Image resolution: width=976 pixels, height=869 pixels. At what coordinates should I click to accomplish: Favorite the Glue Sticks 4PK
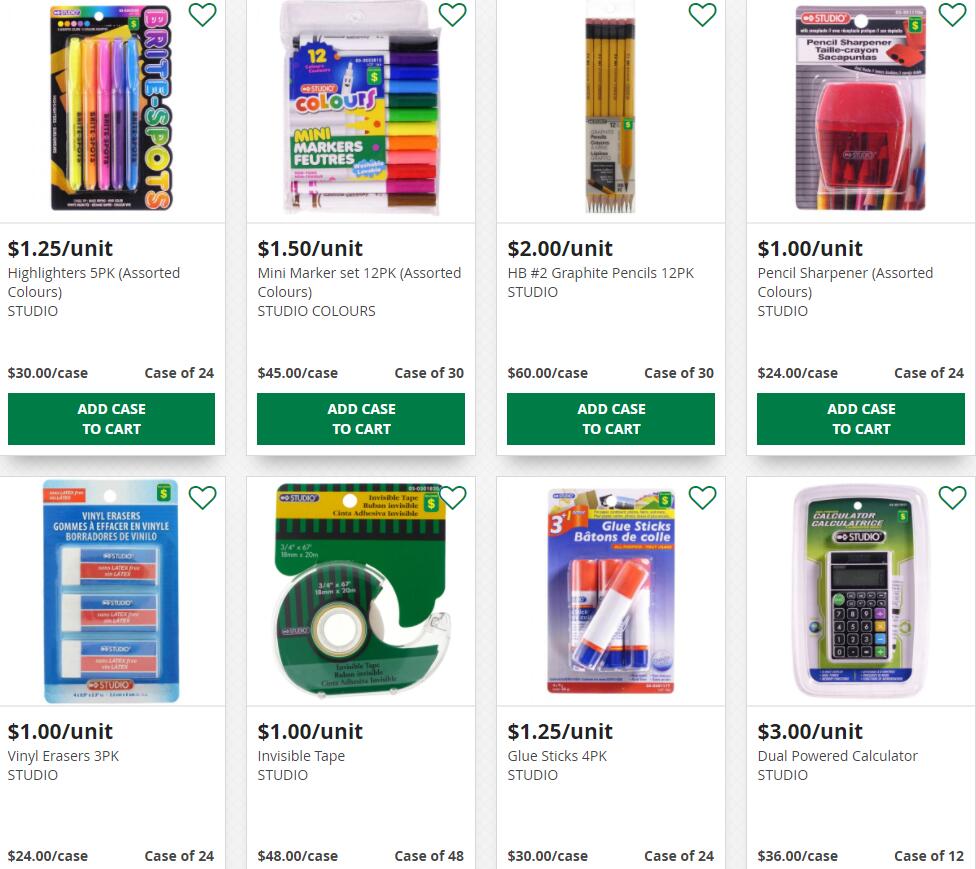point(702,497)
